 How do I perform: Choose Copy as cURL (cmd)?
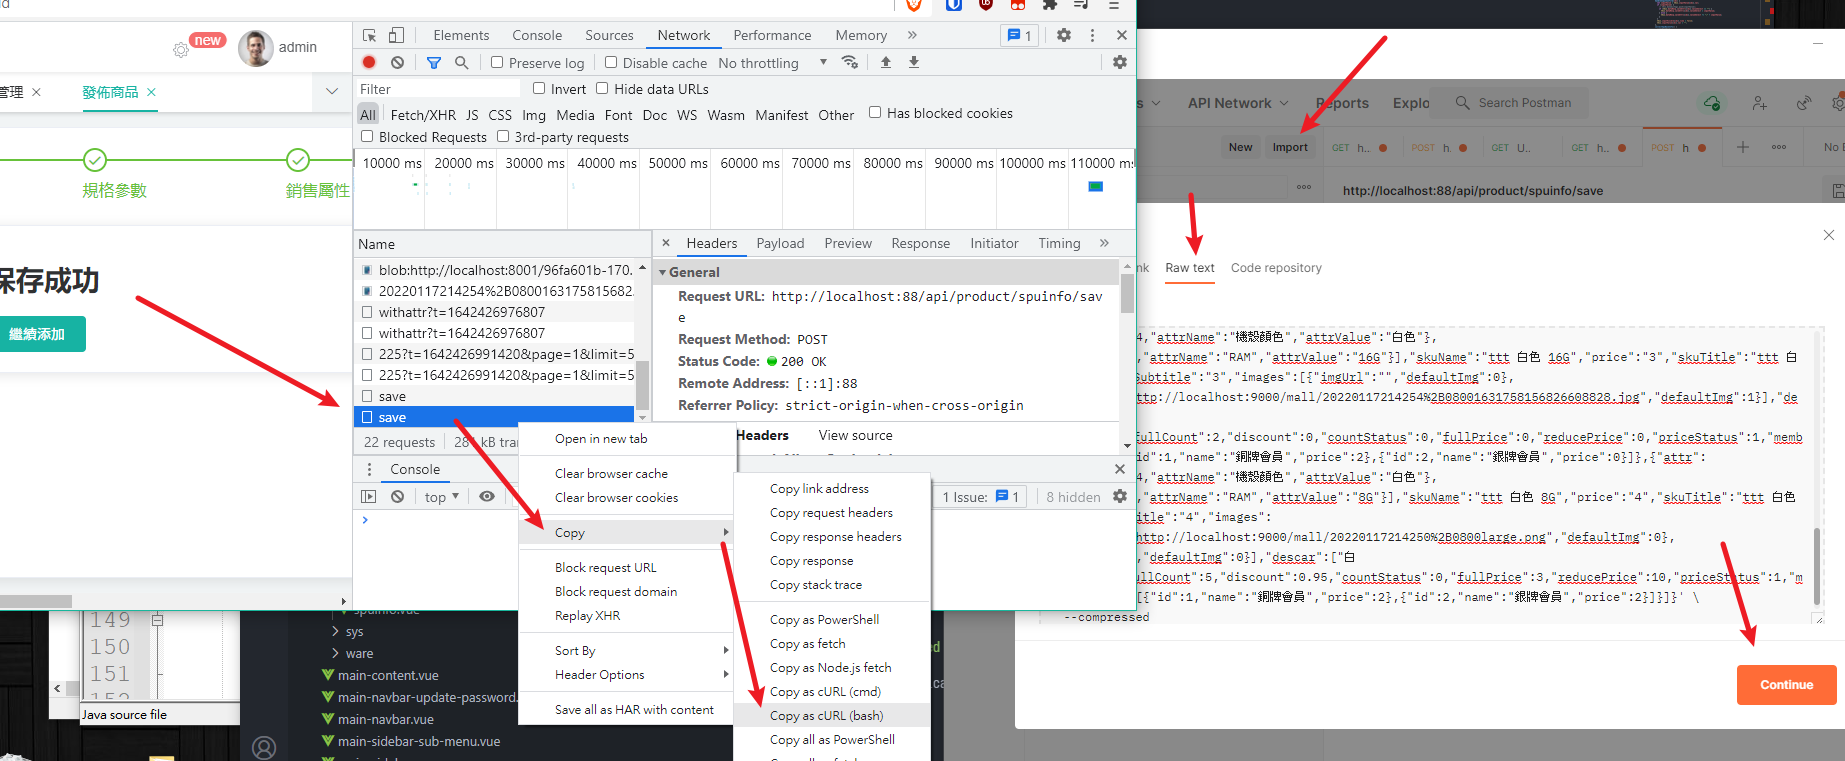pos(832,692)
